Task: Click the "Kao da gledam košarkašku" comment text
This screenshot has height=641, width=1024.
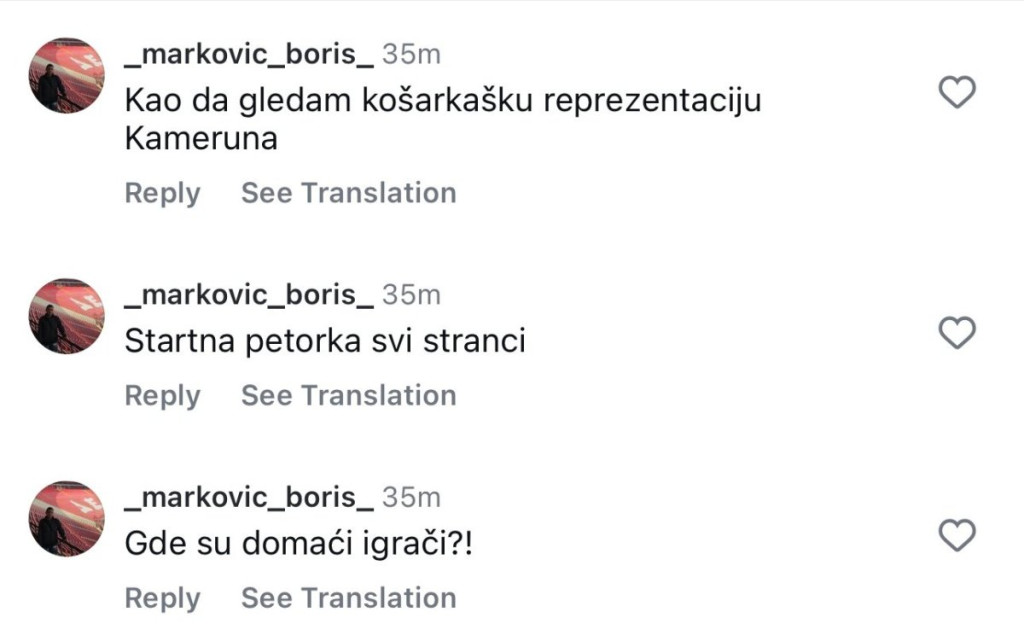Action: (x=442, y=101)
